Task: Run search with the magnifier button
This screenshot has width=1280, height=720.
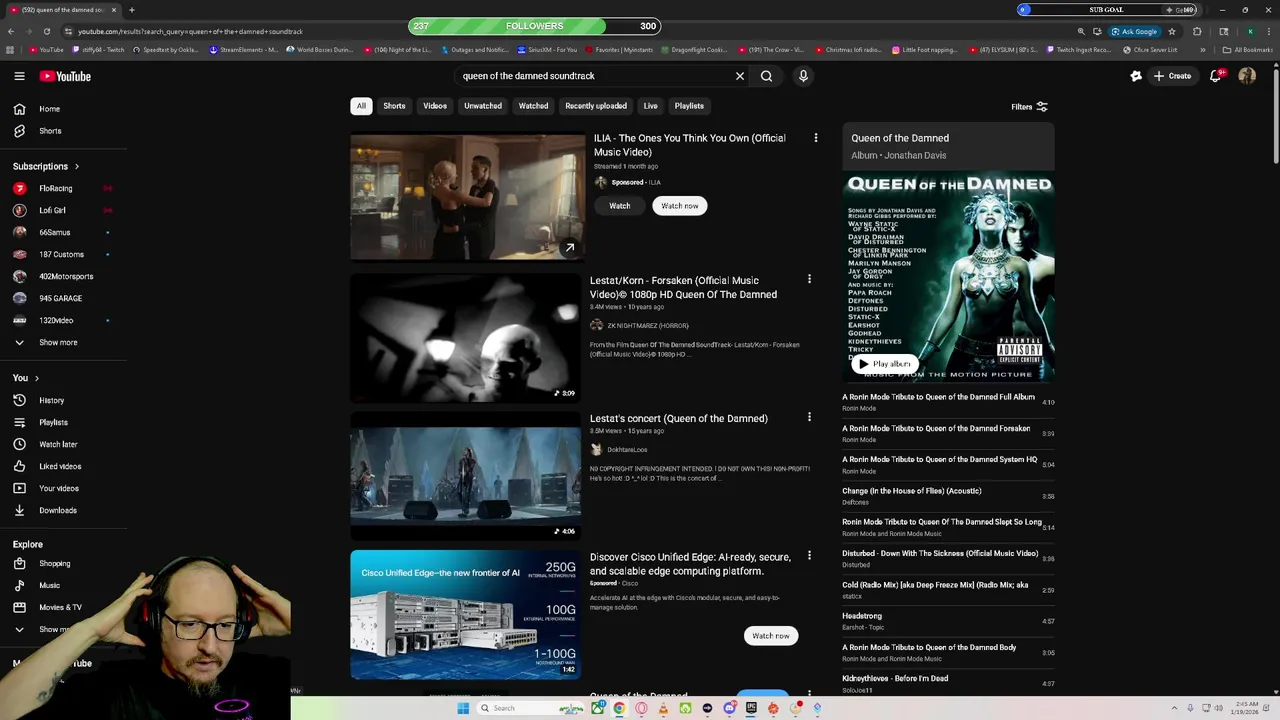Action: coord(766,76)
